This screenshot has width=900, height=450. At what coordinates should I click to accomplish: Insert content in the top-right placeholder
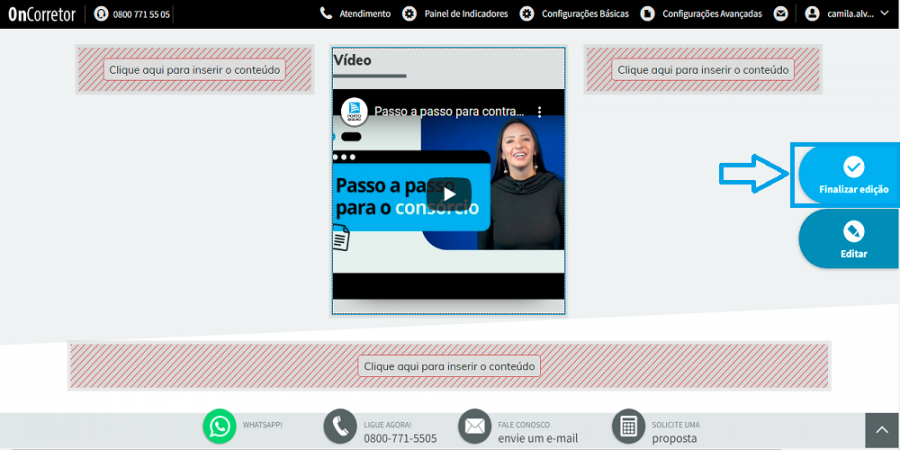703,70
